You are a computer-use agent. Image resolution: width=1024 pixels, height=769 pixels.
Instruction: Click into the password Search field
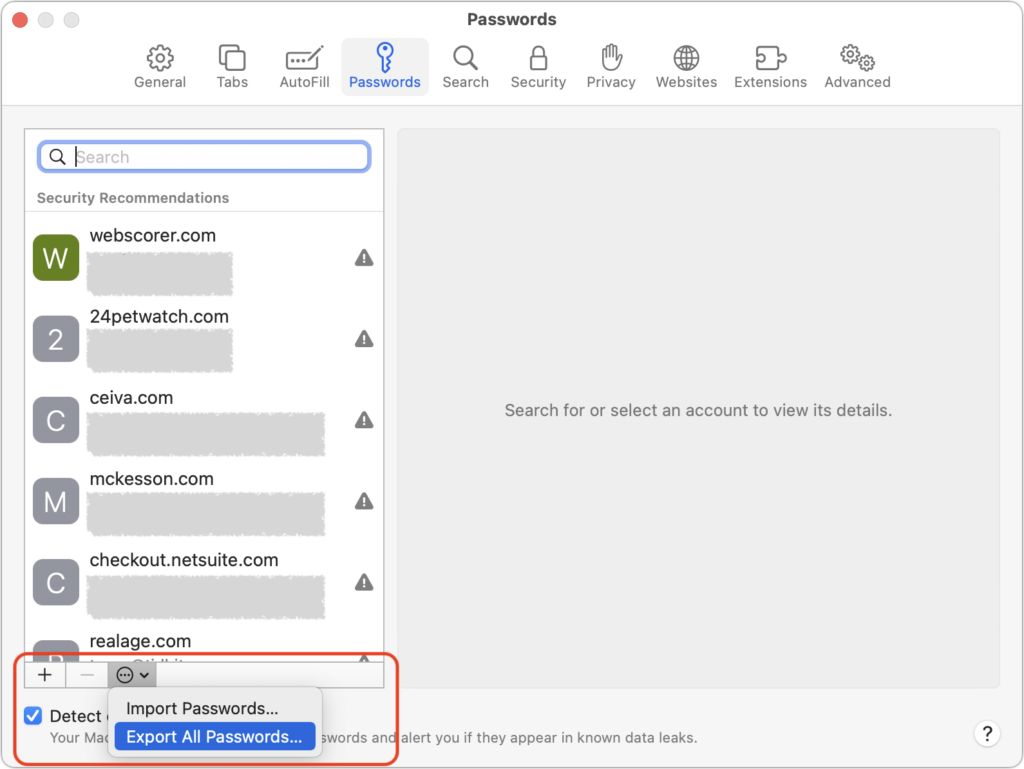coord(215,157)
